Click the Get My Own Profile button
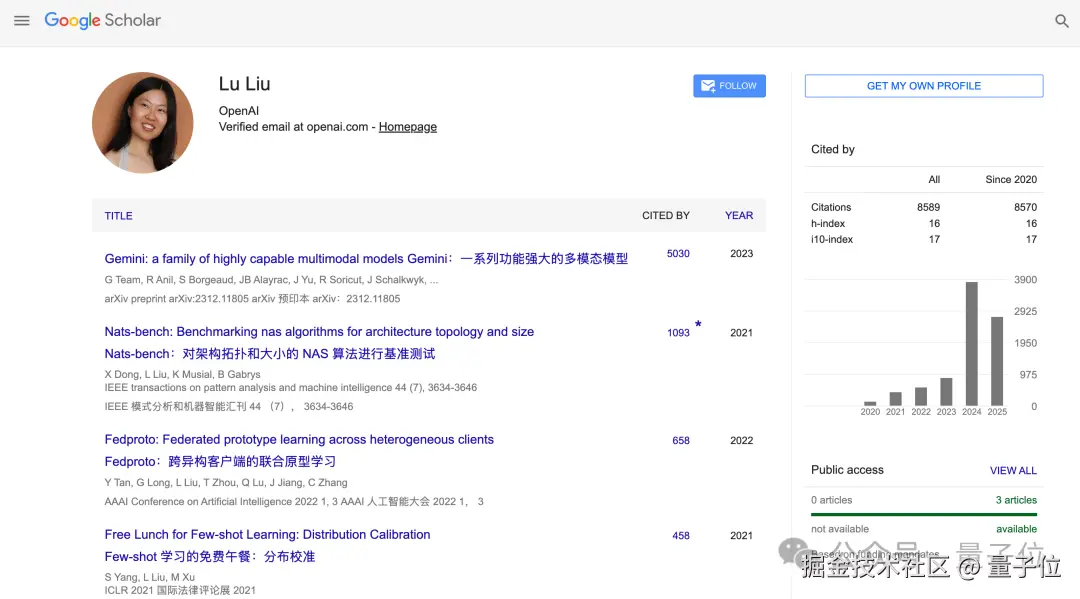This screenshot has height=599, width=1080. tap(924, 86)
